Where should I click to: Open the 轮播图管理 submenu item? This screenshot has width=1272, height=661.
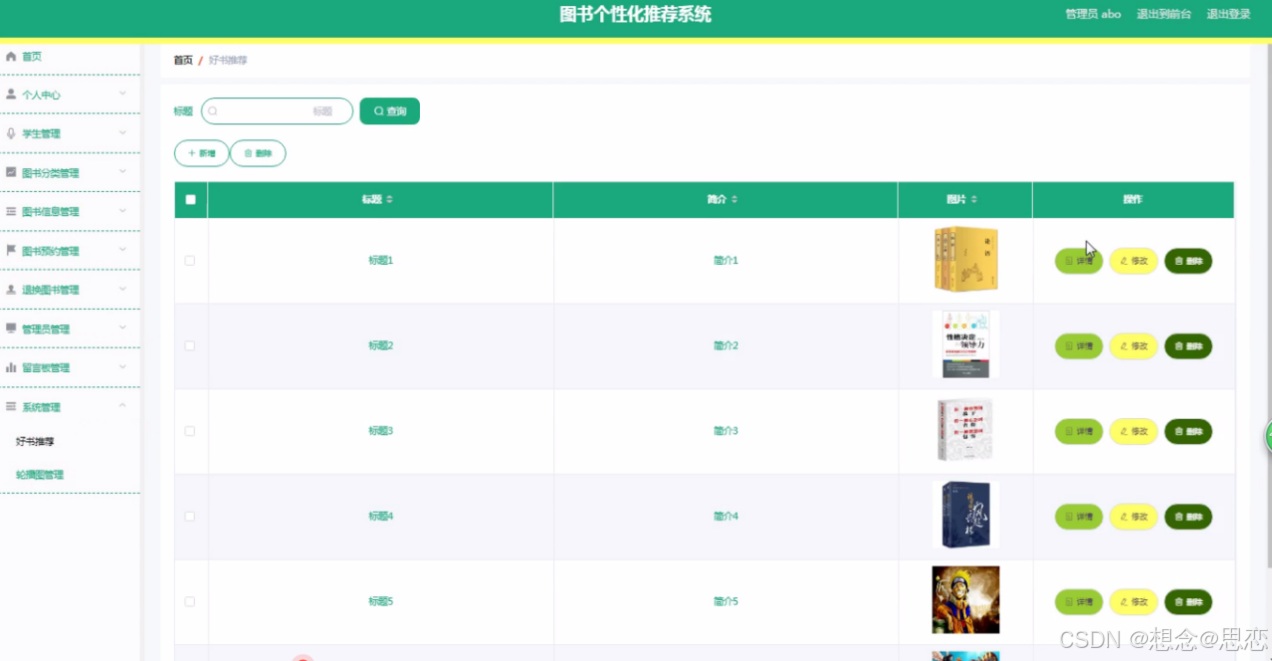point(40,475)
